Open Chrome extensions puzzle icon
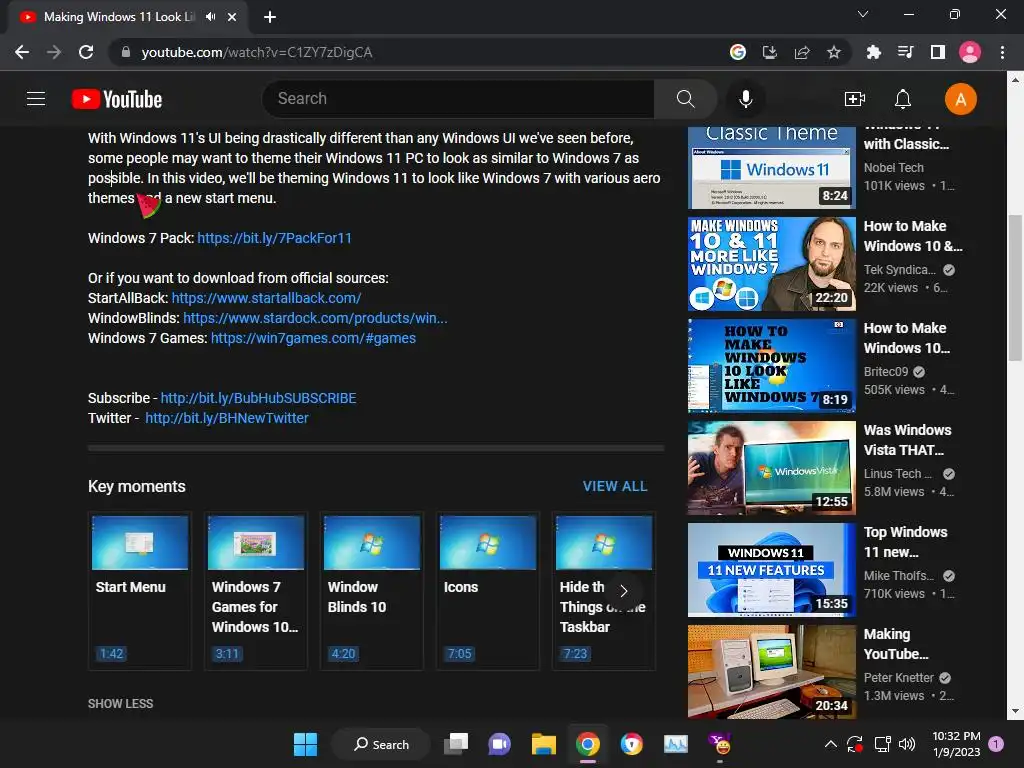1024x768 pixels. [x=873, y=52]
